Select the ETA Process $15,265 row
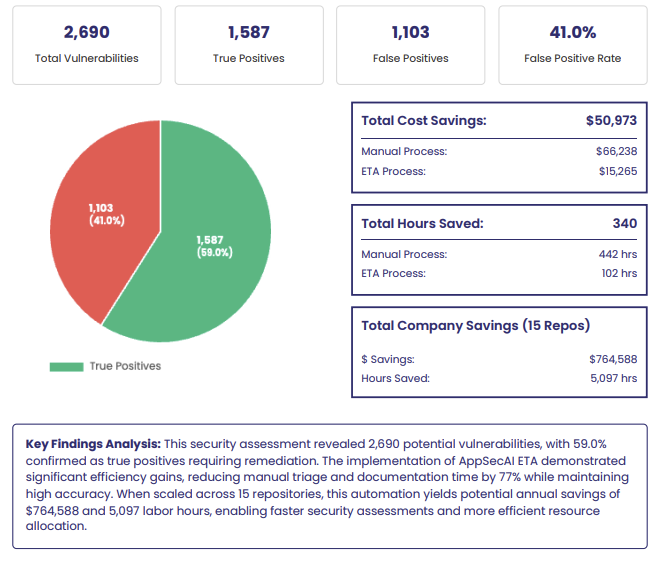This screenshot has height=564, width=661. (x=499, y=171)
